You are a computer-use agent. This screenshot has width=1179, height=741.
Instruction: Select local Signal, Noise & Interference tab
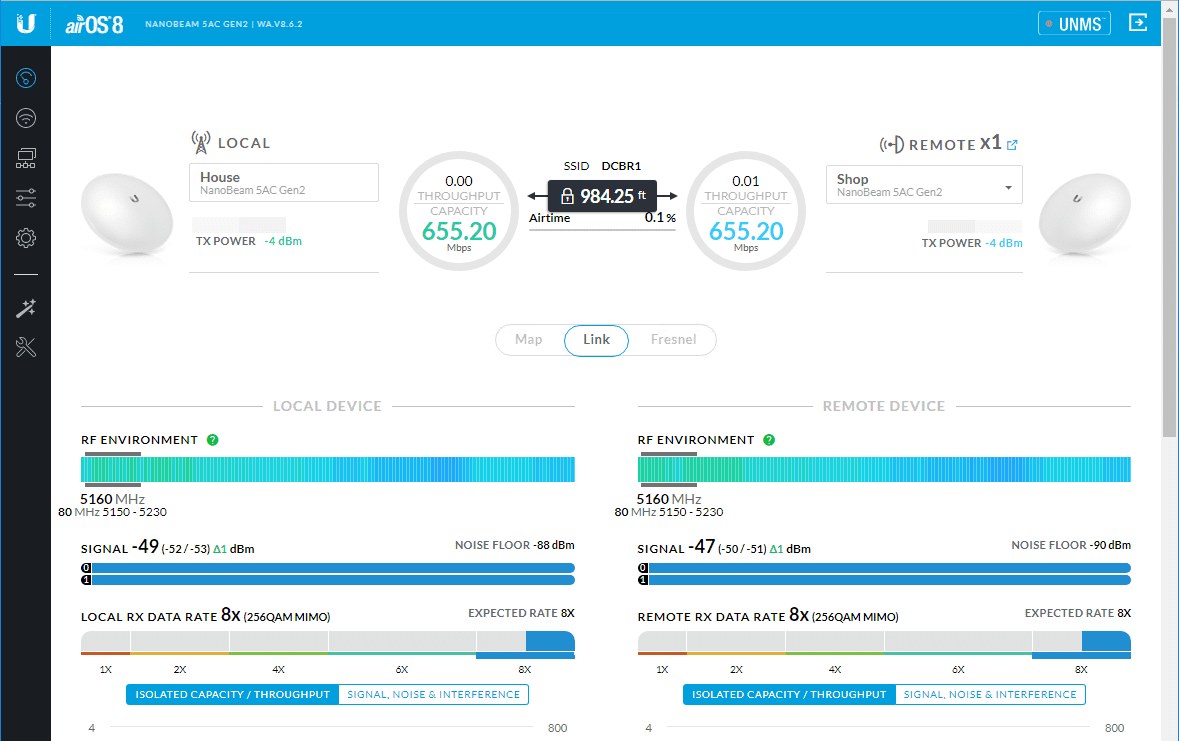click(434, 694)
